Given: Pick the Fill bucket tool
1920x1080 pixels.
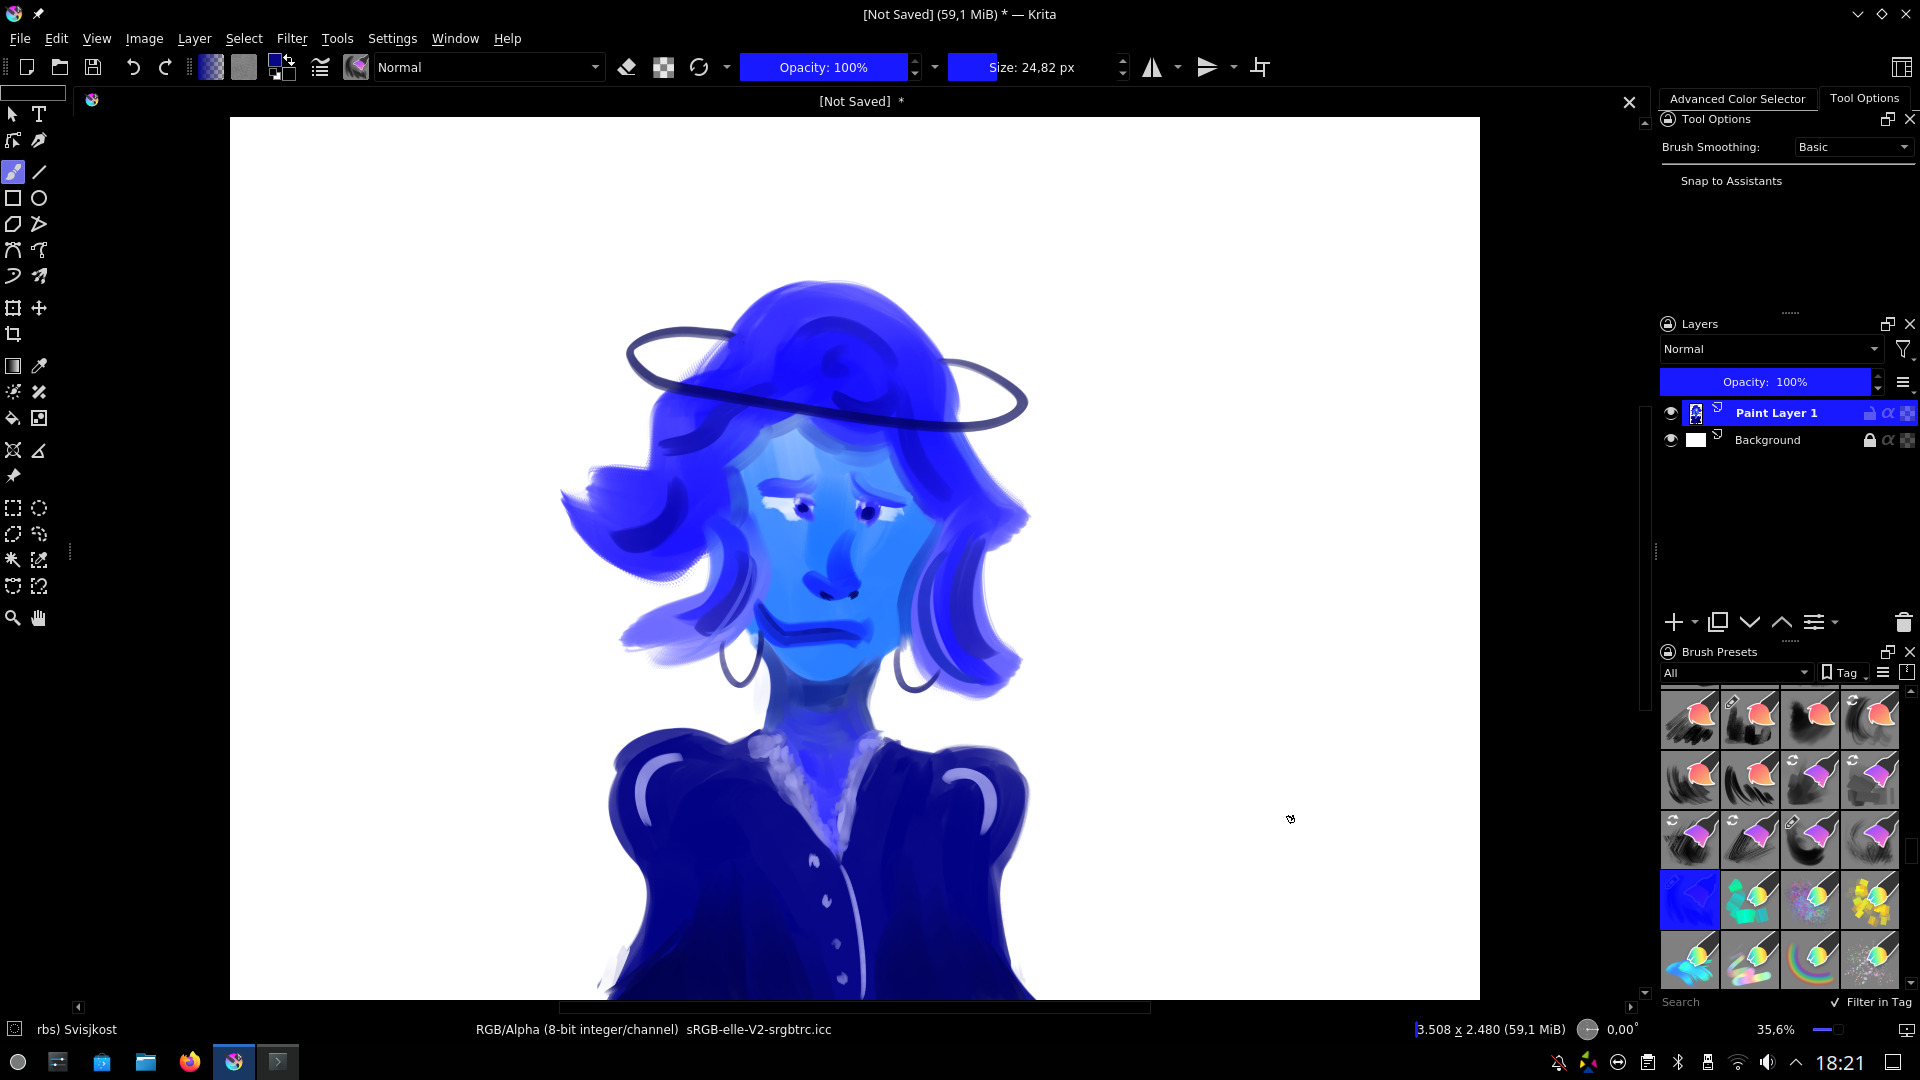Looking at the screenshot, I should (13, 418).
